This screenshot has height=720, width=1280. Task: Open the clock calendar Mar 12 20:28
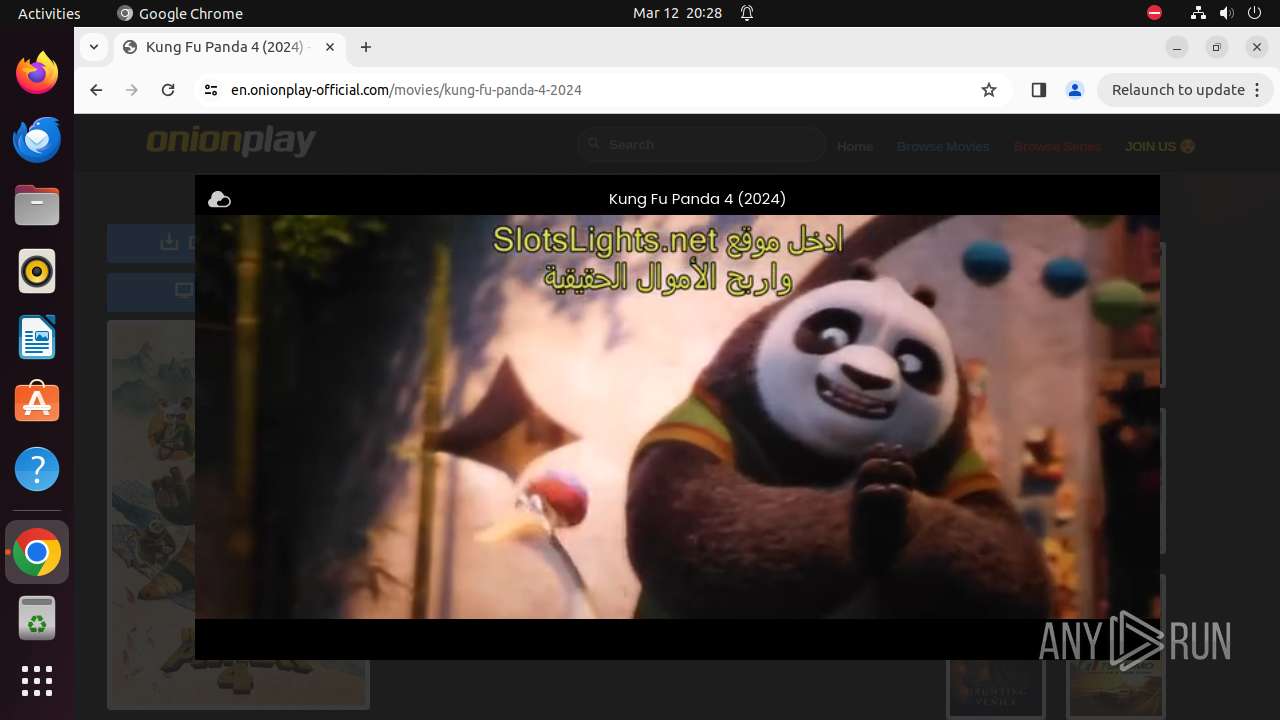tap(677, 13)
